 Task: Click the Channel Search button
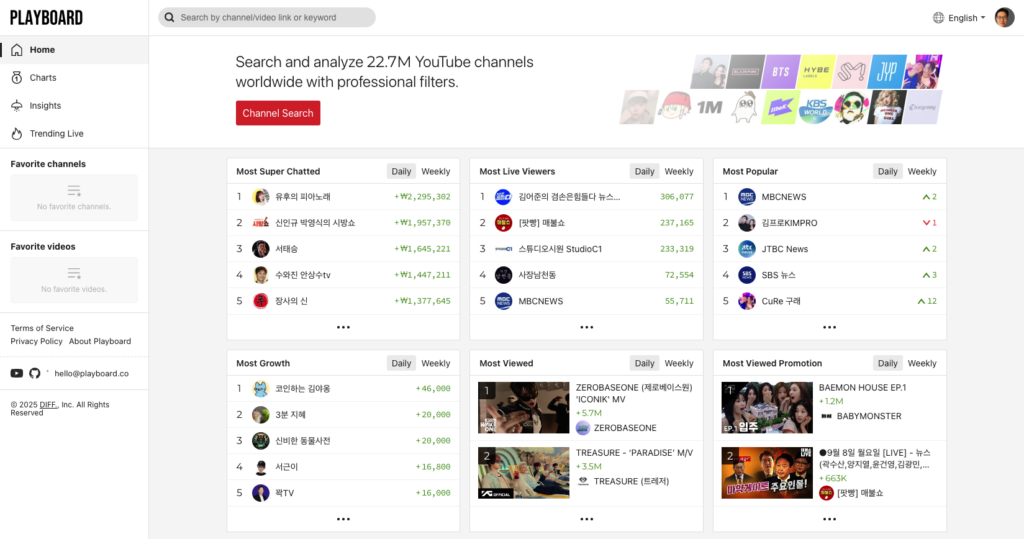tap(278, 113)
